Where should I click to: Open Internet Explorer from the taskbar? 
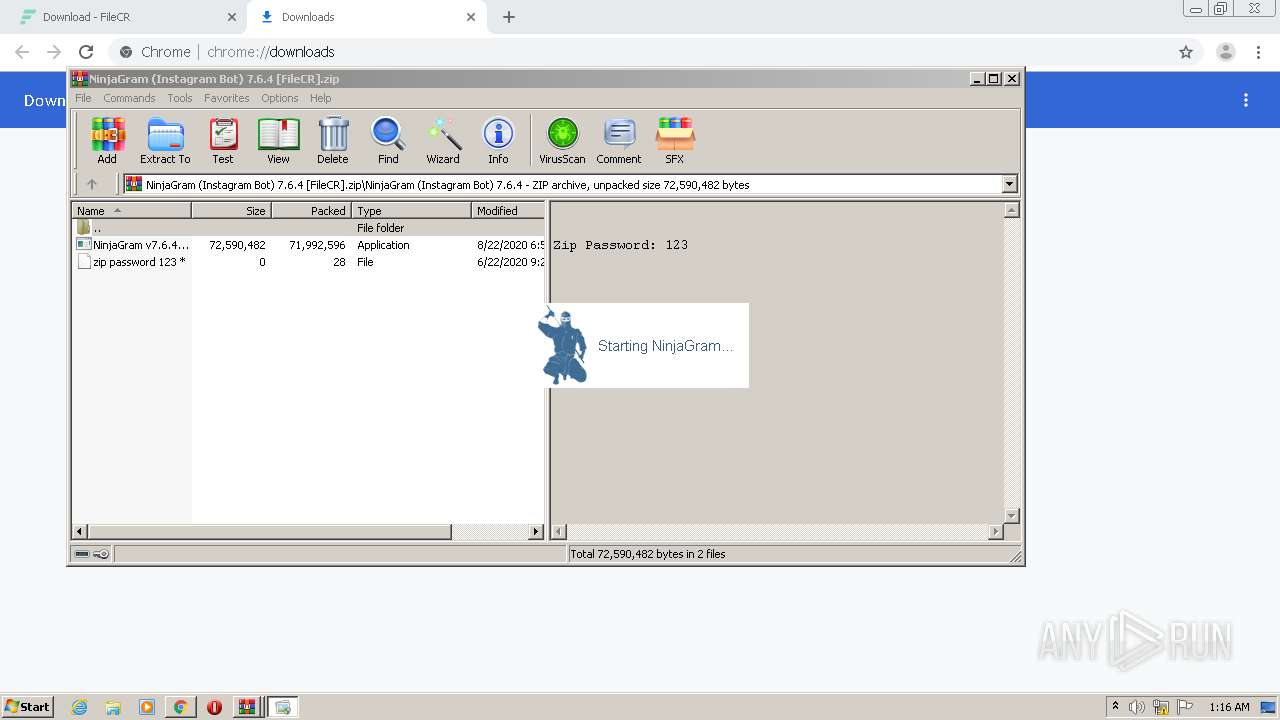tap(80, 707)
